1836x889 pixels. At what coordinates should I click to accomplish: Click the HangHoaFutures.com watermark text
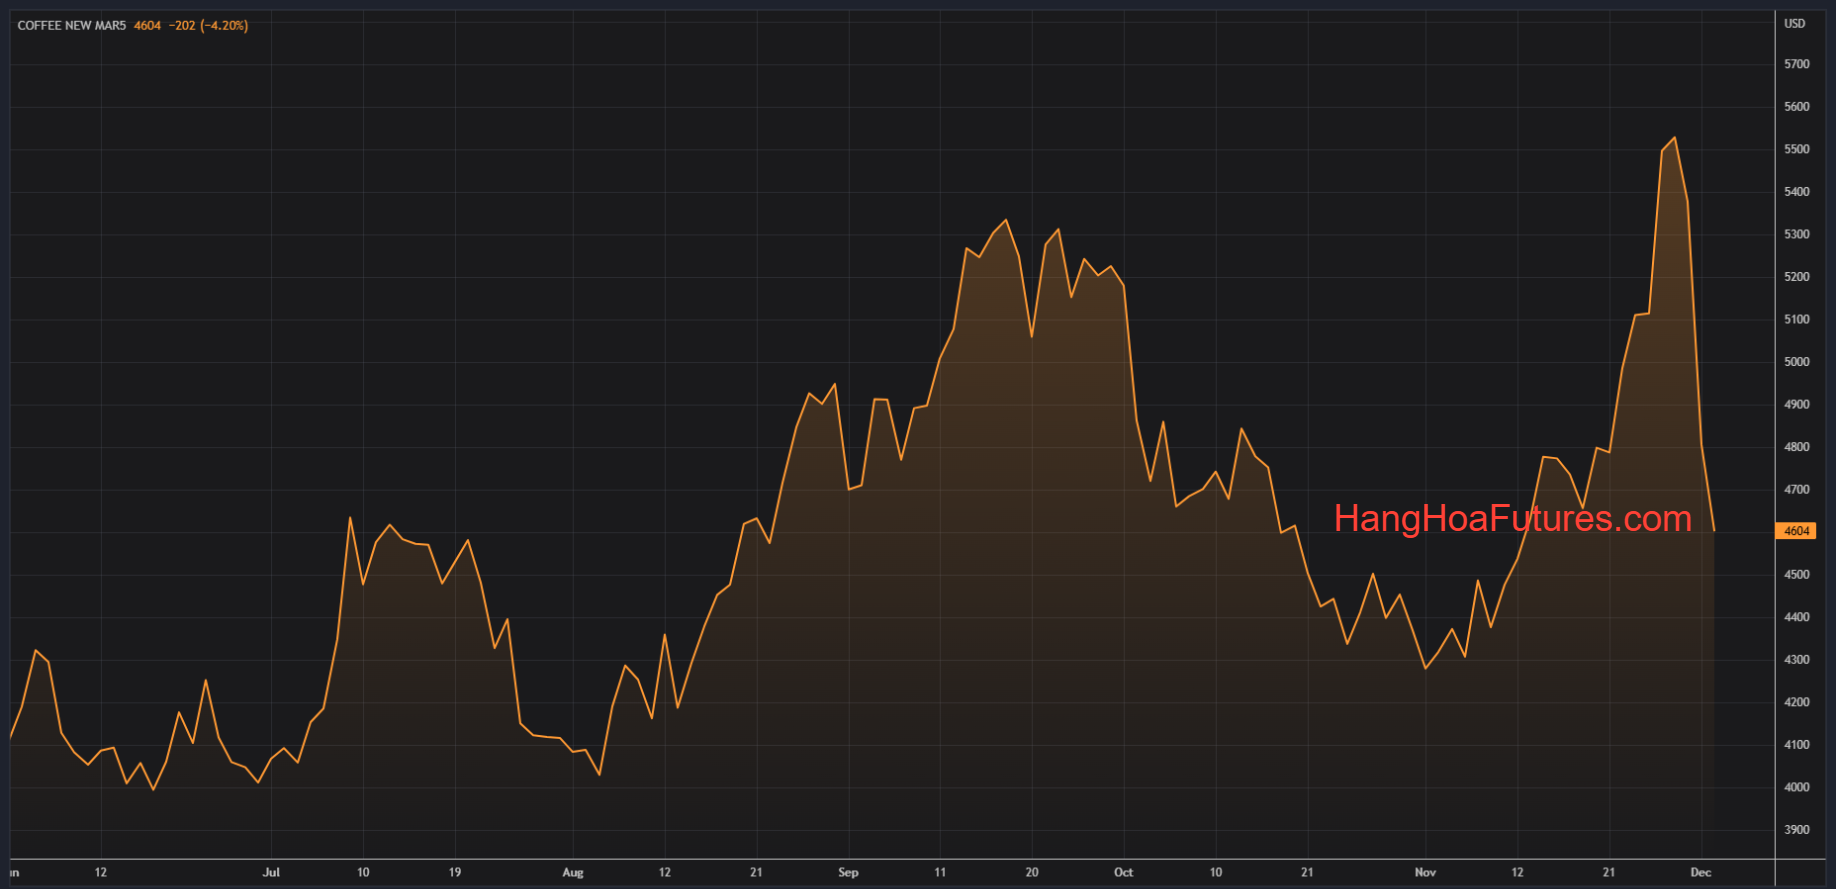point(1512,518)
